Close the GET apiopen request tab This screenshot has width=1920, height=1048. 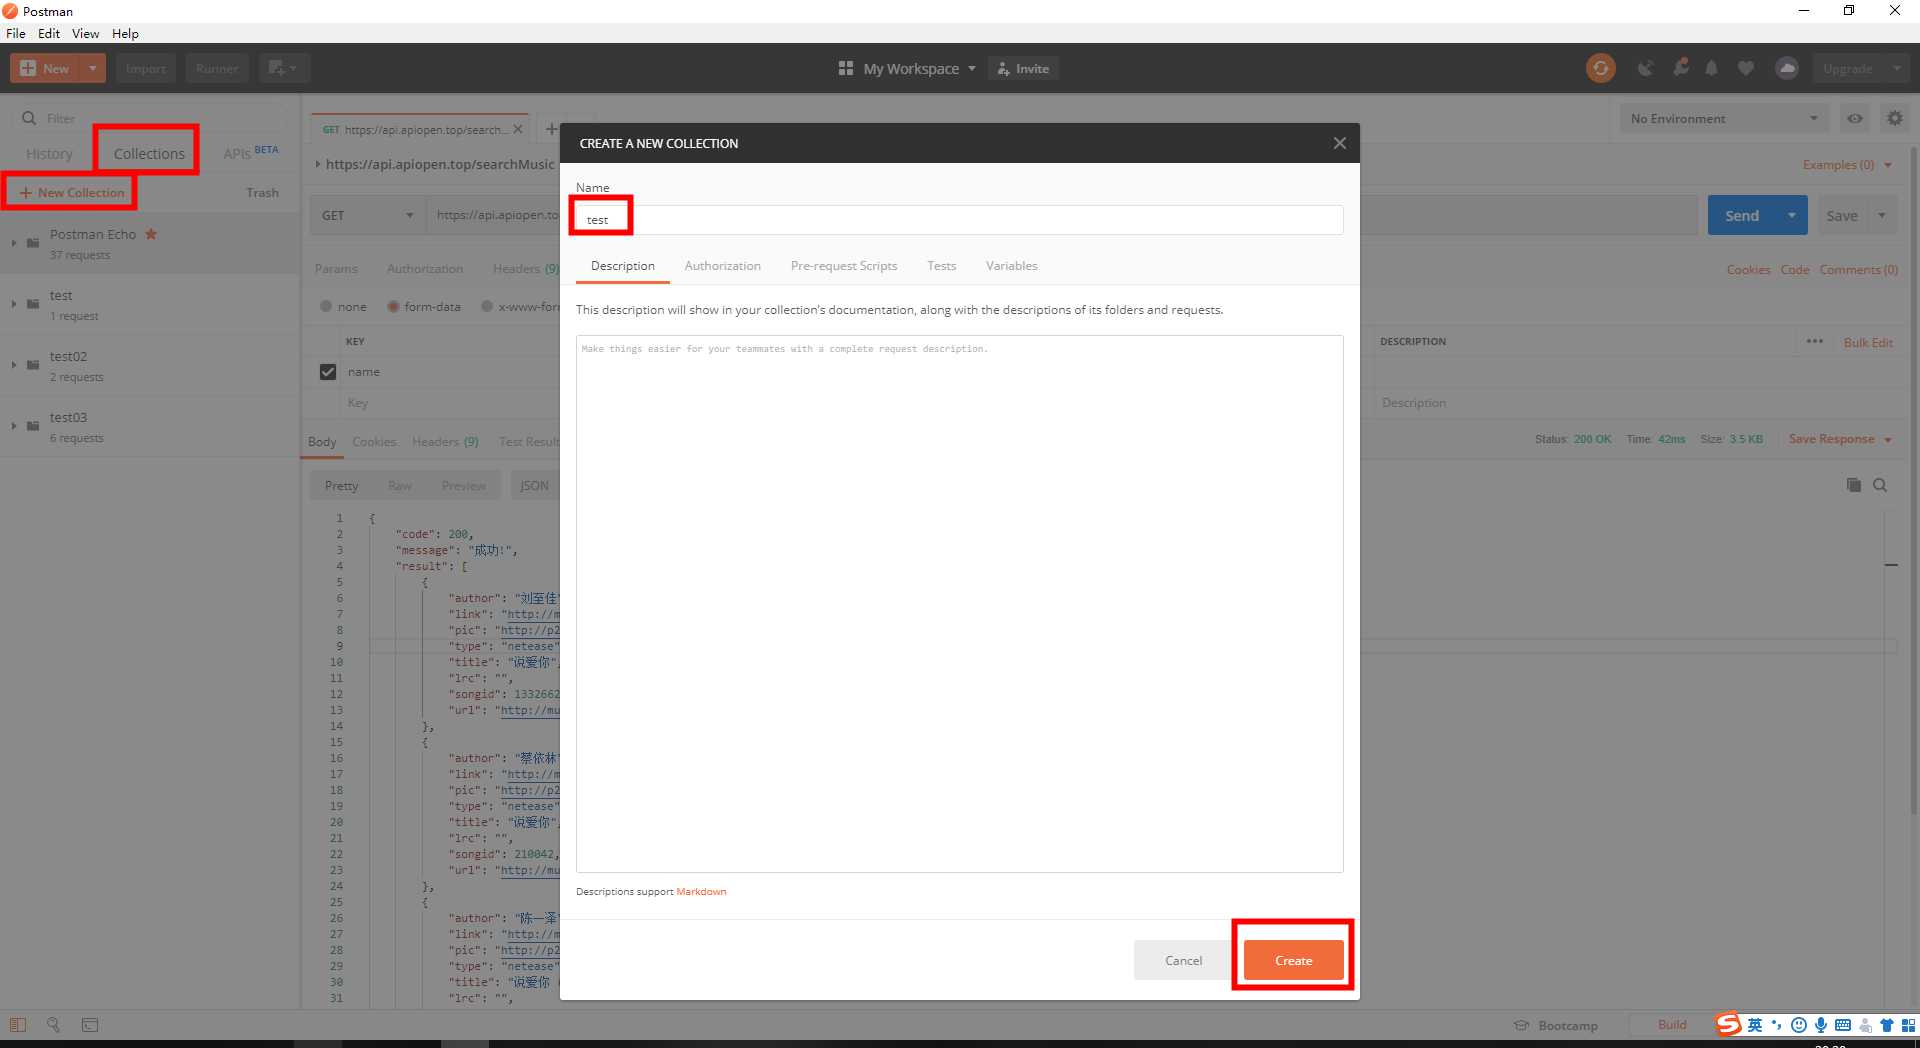coord(518,129)
